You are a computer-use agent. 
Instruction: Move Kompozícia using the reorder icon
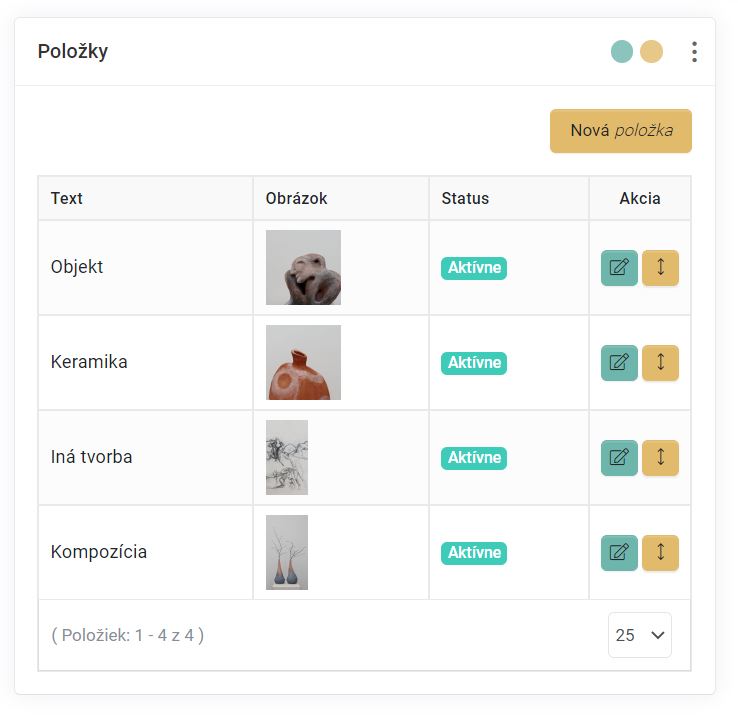tap(660, 553)
